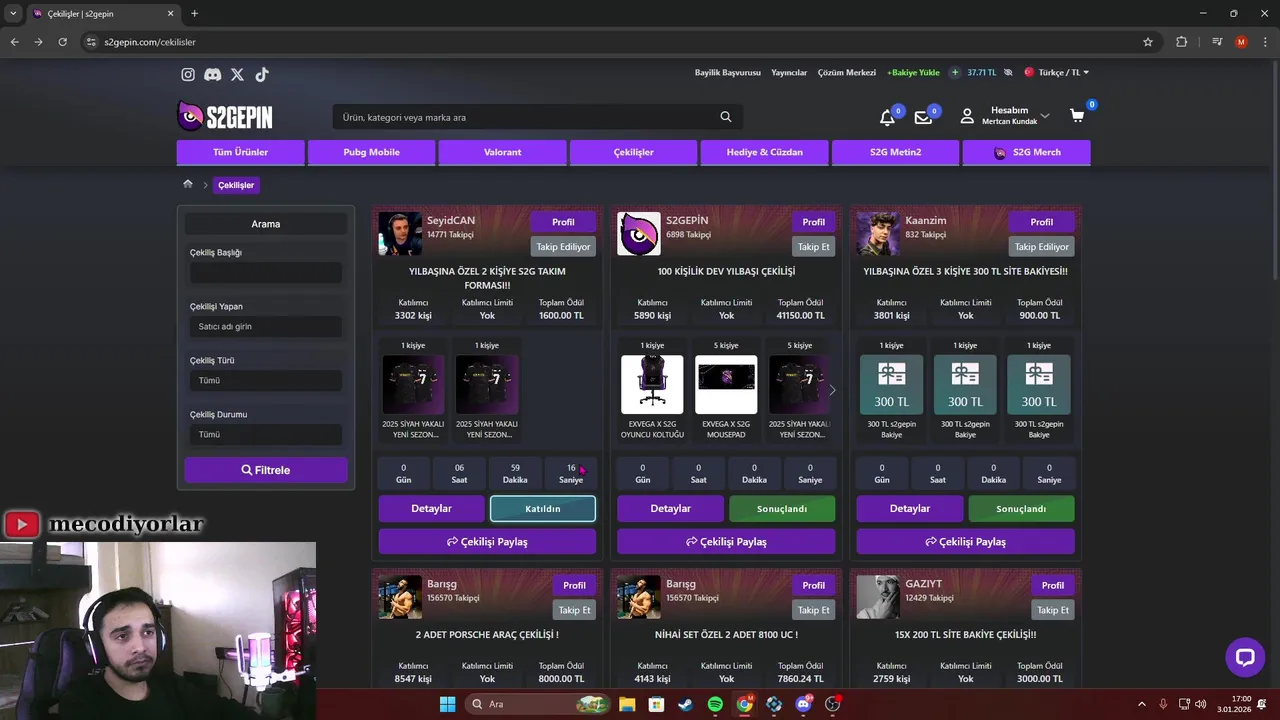Click the EXVEGA mousepad thumbnail
The height and width of the screenshot is (720, 1280).
click(726, 384)
